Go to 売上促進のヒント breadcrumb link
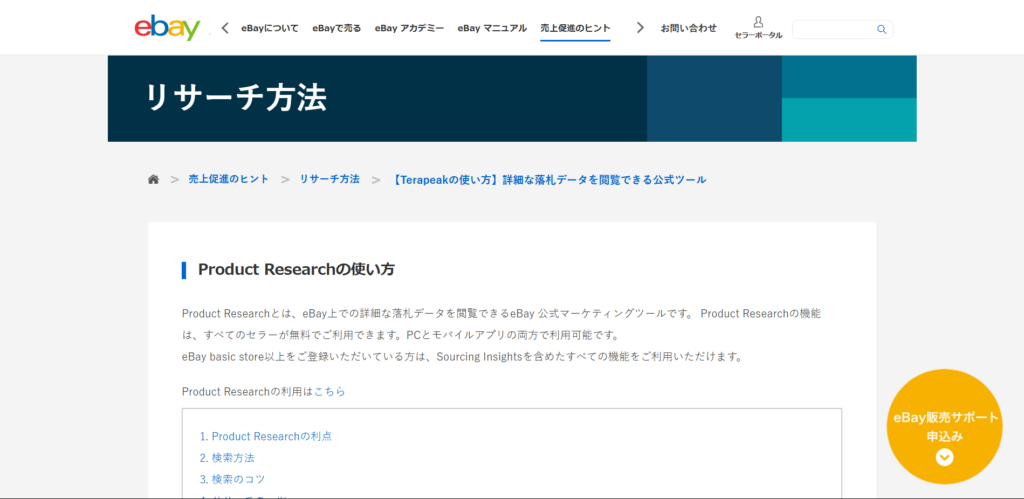The height and width of the screenshot is (499, 1024). point(229,179)
